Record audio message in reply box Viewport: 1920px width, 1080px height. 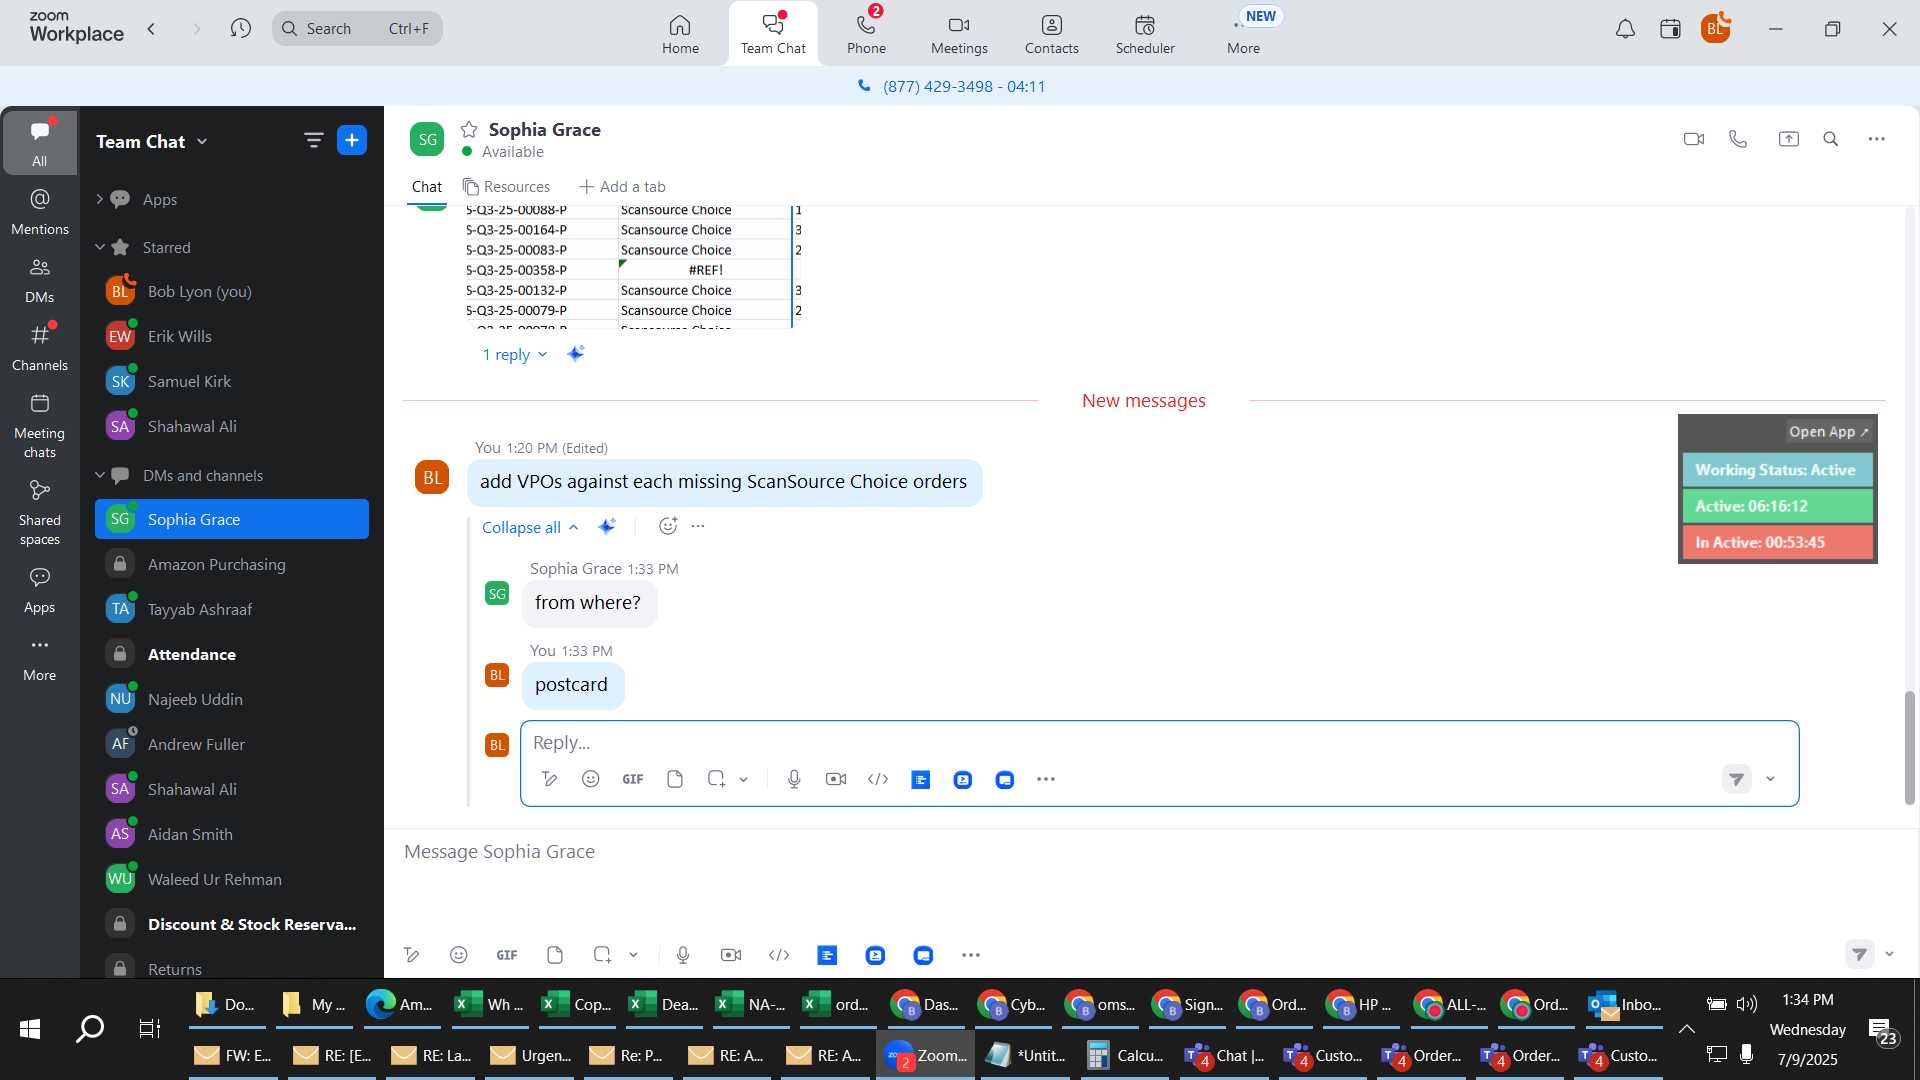click(794, 779)
